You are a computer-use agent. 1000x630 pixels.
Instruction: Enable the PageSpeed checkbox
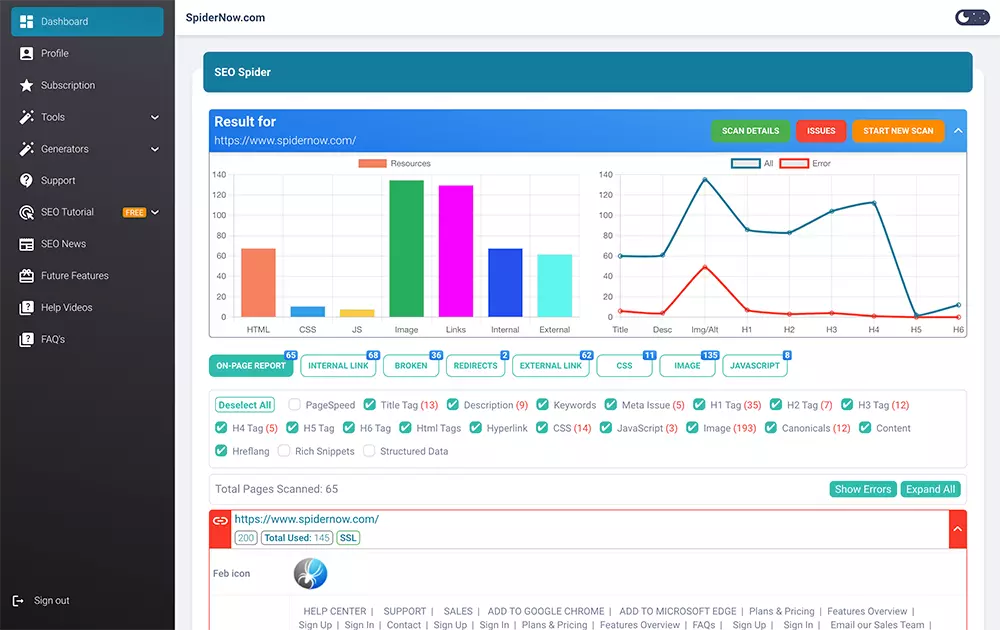click(294, 404)
